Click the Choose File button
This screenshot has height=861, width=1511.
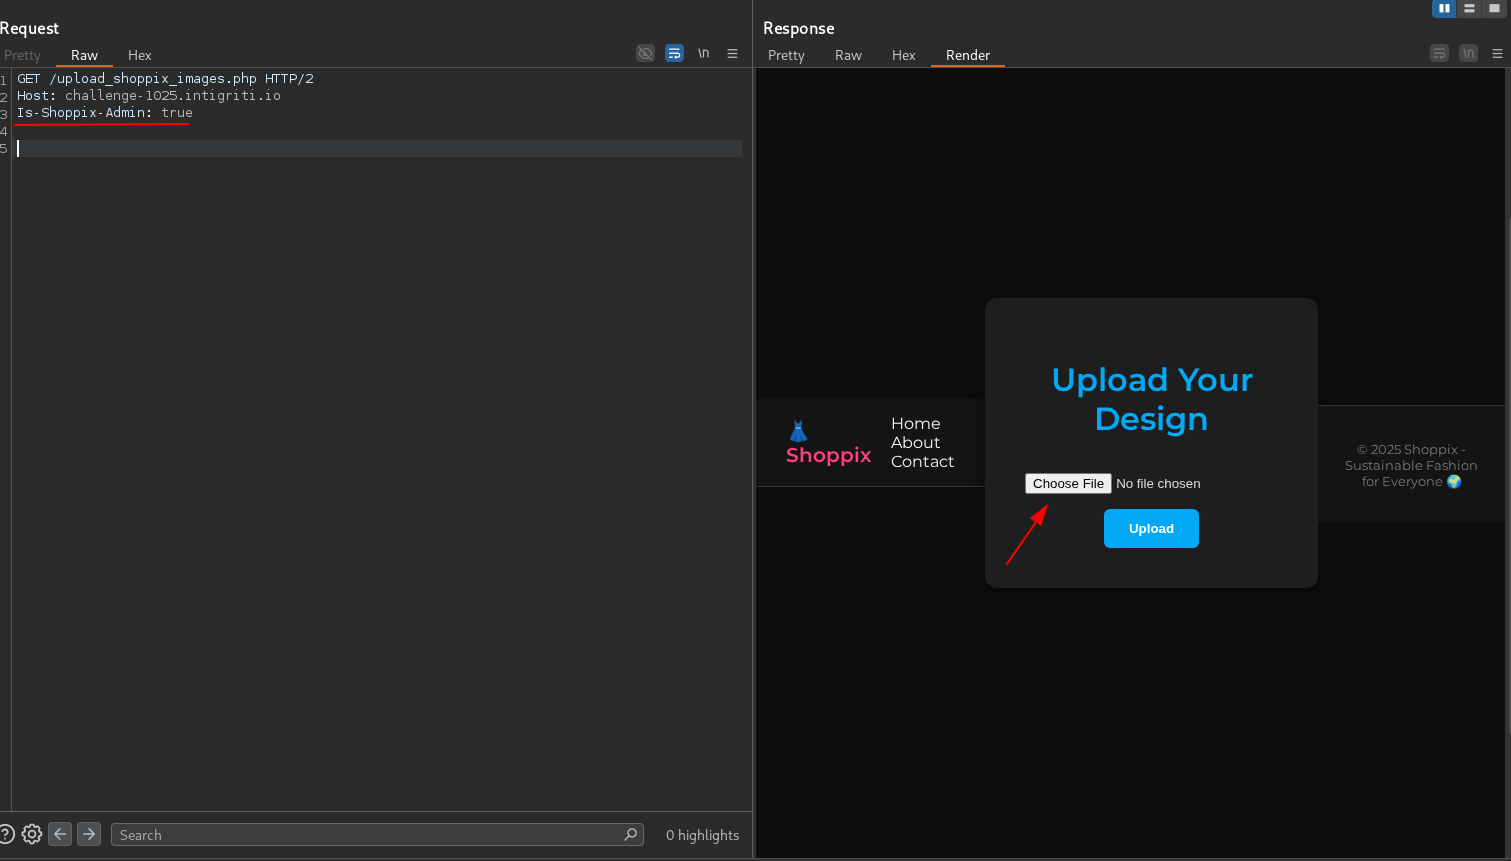[1068, 484]
